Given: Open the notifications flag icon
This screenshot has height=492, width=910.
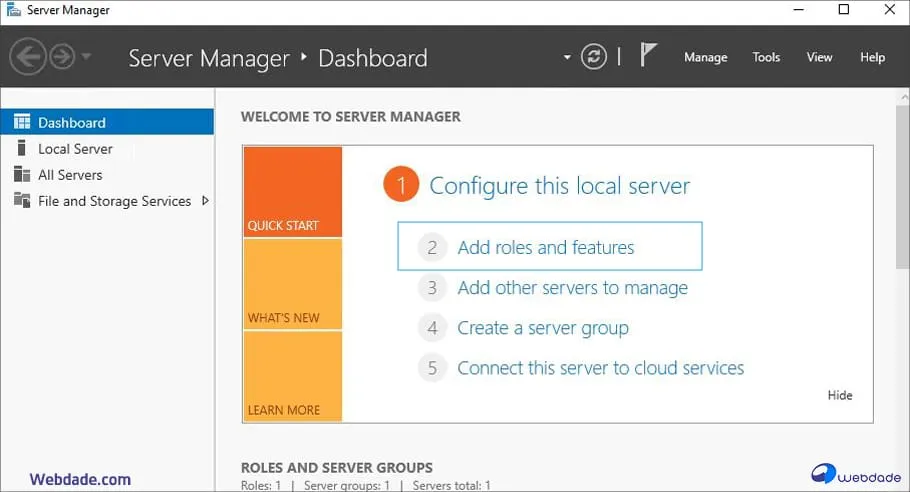Looking at the screenshot, I should click(648, 56).
